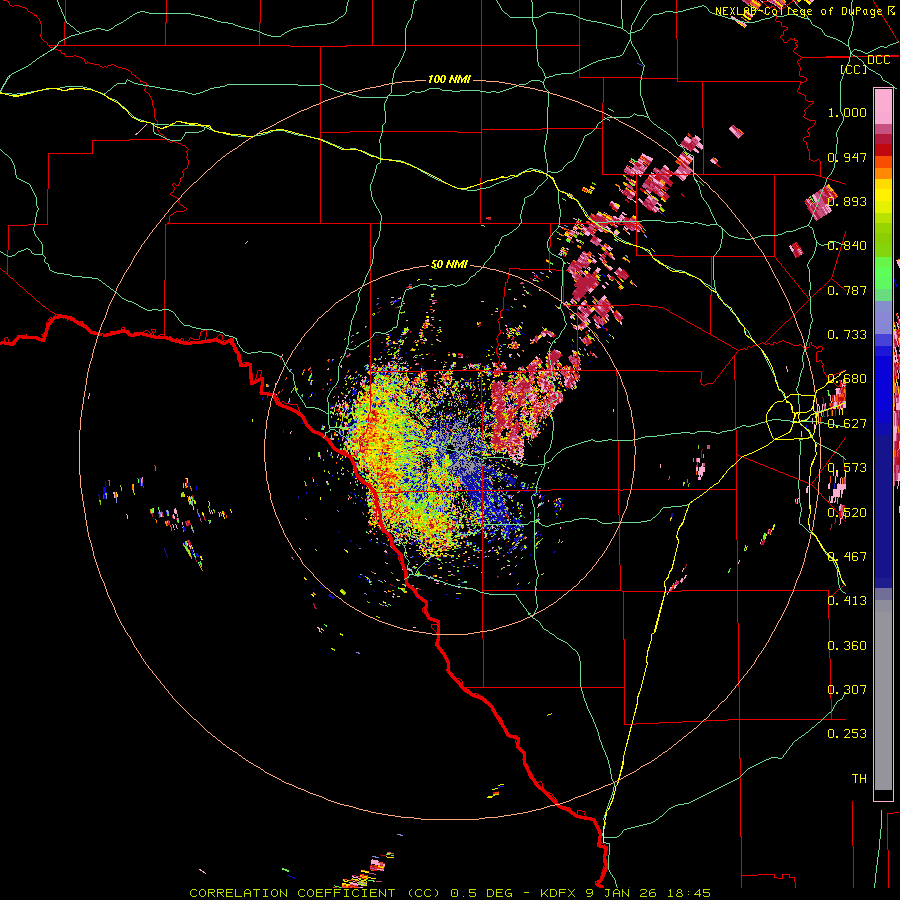Select the 0.467 scale value
This screenshot has width=900, height=900.
click(x=847, y=557)
